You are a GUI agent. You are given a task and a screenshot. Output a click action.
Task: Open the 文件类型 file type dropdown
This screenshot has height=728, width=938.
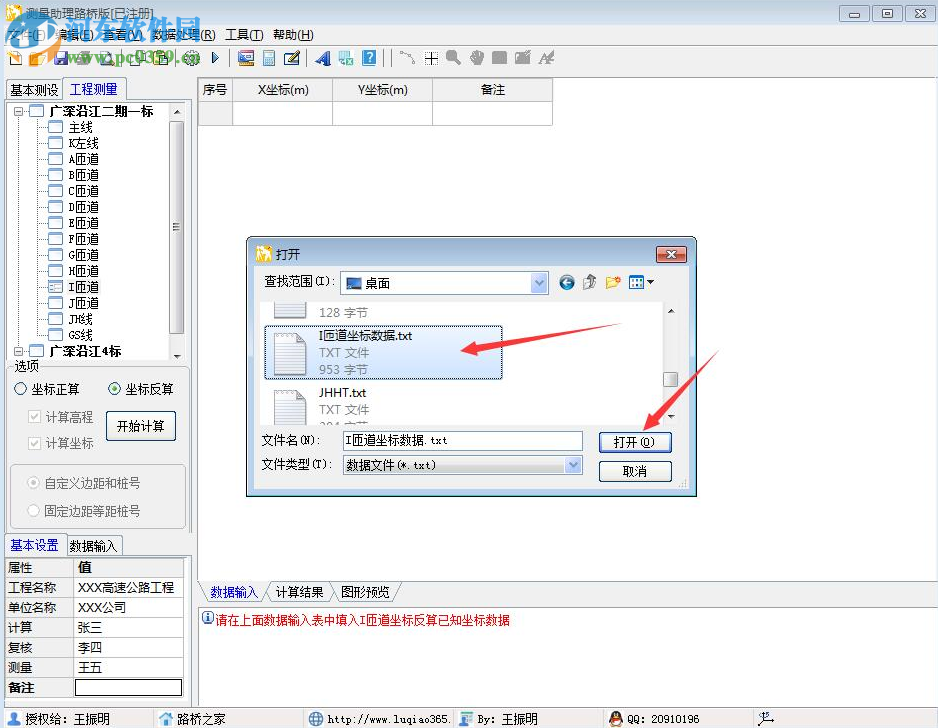coord(572,464)
